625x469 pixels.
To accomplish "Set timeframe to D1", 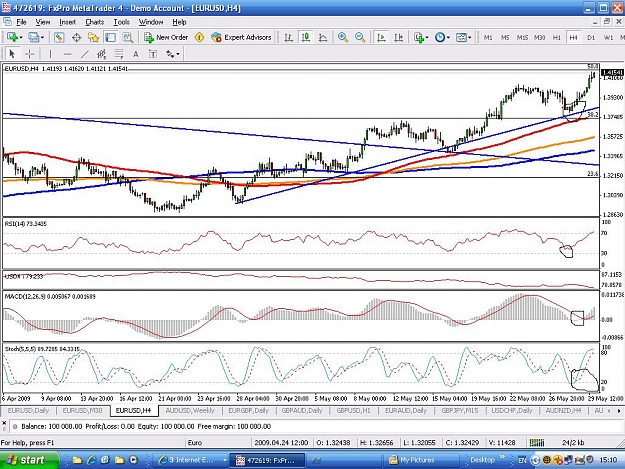I will 591,37.
